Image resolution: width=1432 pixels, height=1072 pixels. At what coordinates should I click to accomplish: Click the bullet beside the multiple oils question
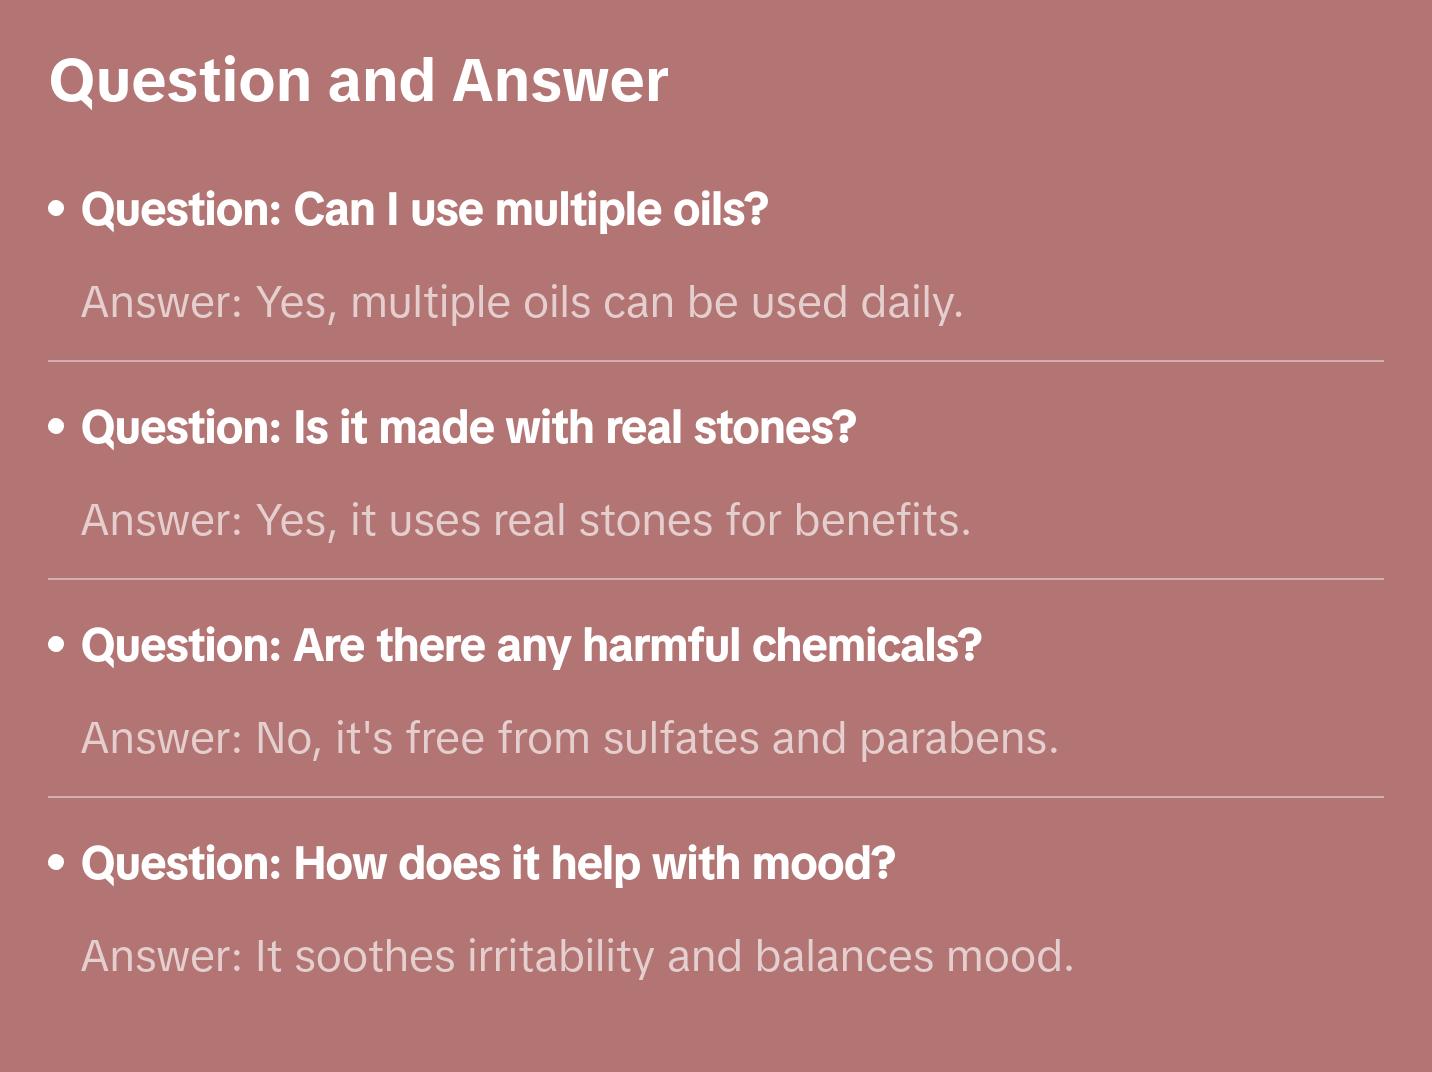[57, 209]
